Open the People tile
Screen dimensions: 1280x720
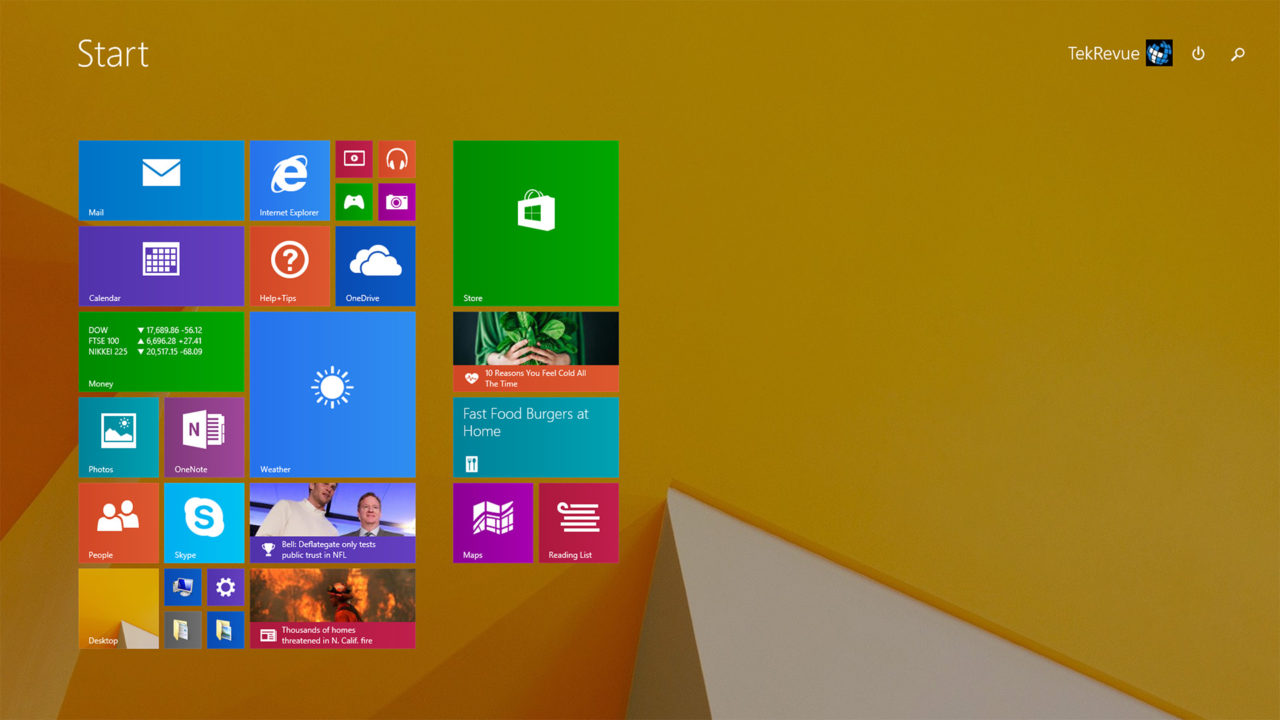click(119, 523)
